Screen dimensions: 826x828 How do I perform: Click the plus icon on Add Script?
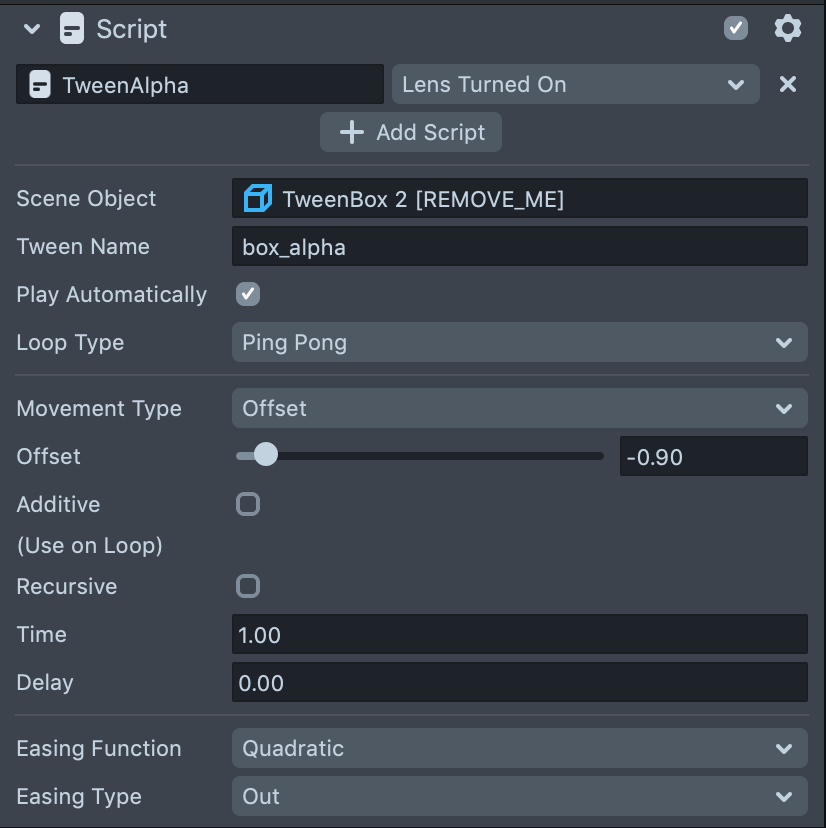[351, 132]
